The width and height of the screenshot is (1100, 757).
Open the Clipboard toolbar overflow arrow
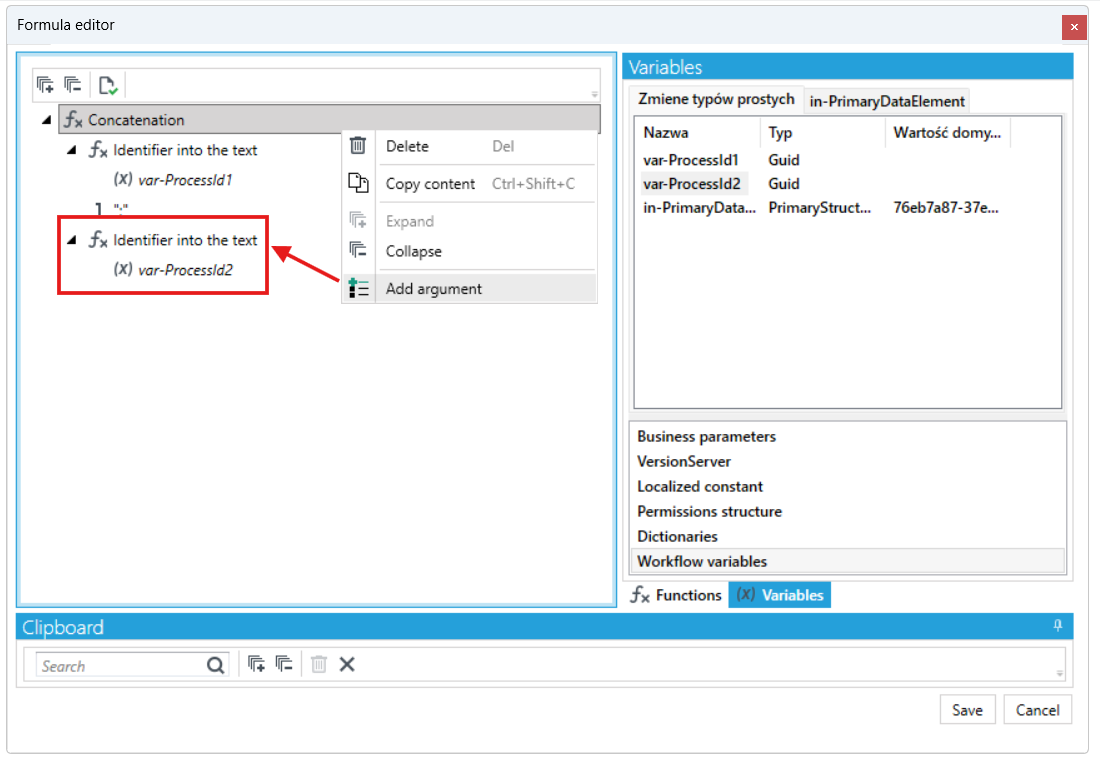(1059, 674)
